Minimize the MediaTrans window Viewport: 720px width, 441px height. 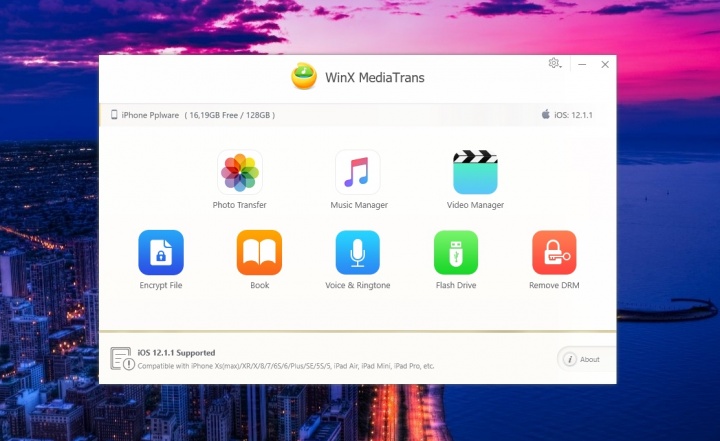pos(582,64)
